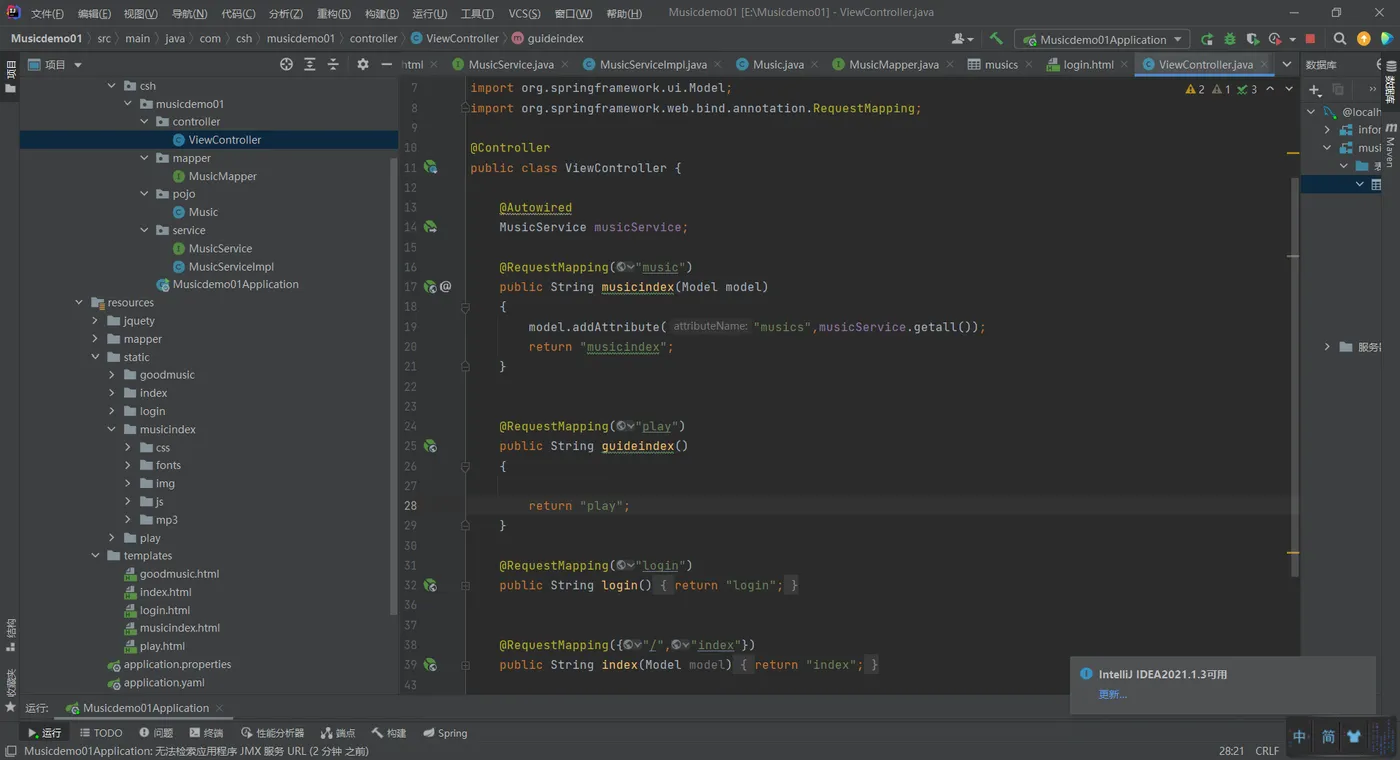Open the 构建 Build tool window

389,733
